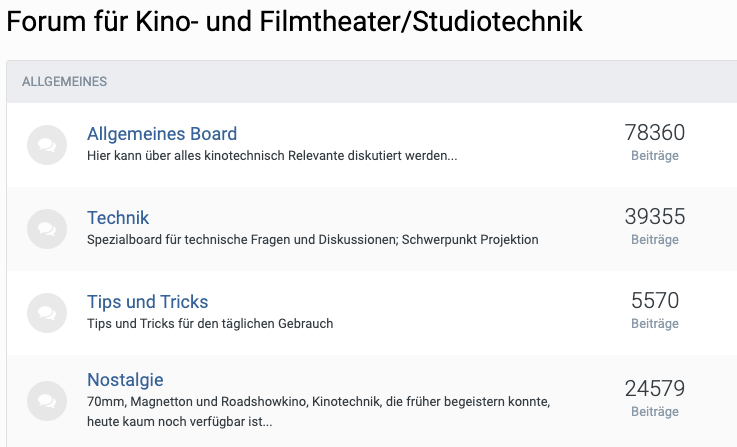Click the Technik forum chat bubble icon

(47, 229)
